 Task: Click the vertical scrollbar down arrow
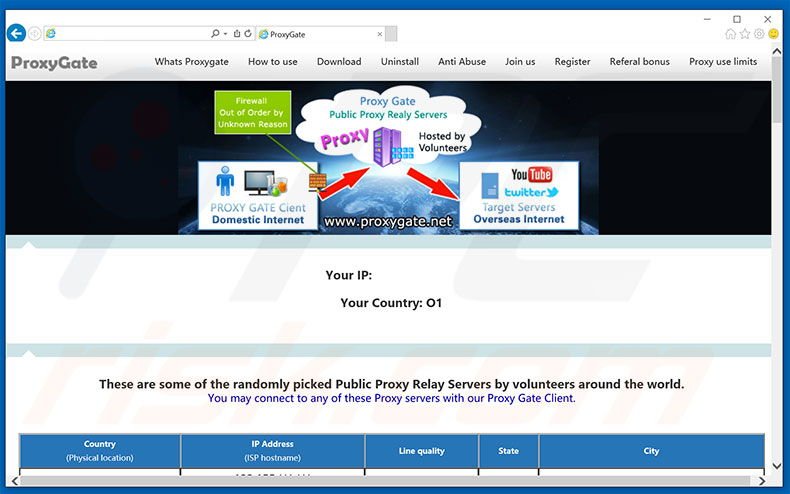(777, 467)
